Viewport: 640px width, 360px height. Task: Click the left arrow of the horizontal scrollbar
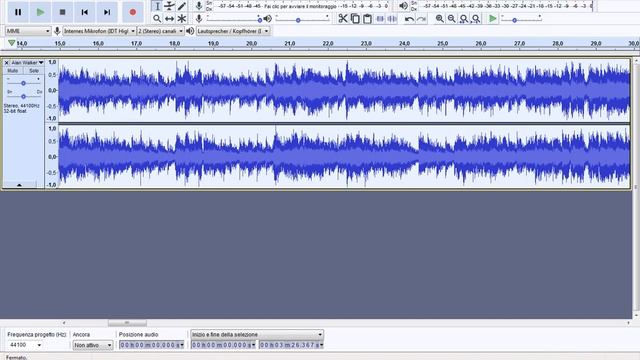[x=64, y=323]
